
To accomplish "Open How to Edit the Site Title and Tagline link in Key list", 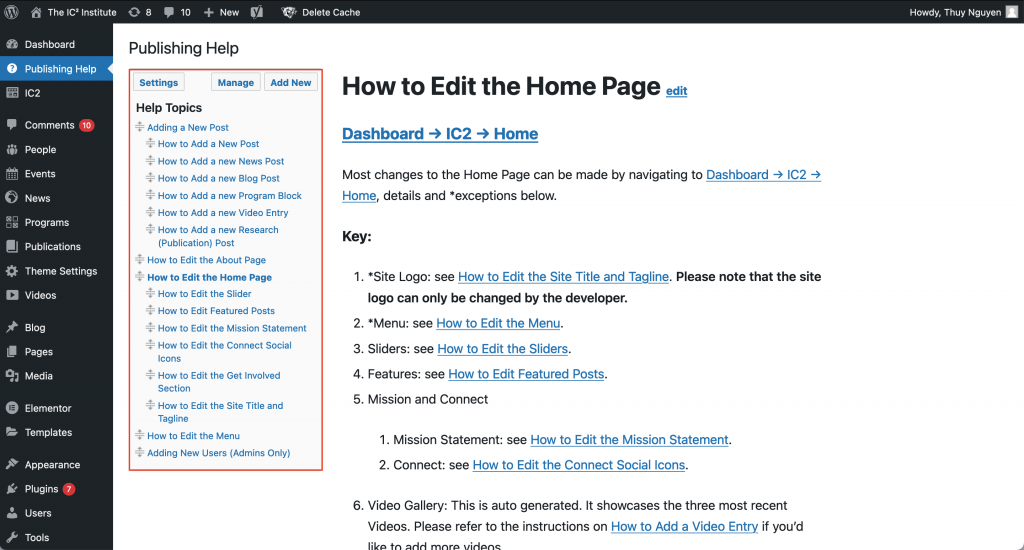I will click(564, 276).
